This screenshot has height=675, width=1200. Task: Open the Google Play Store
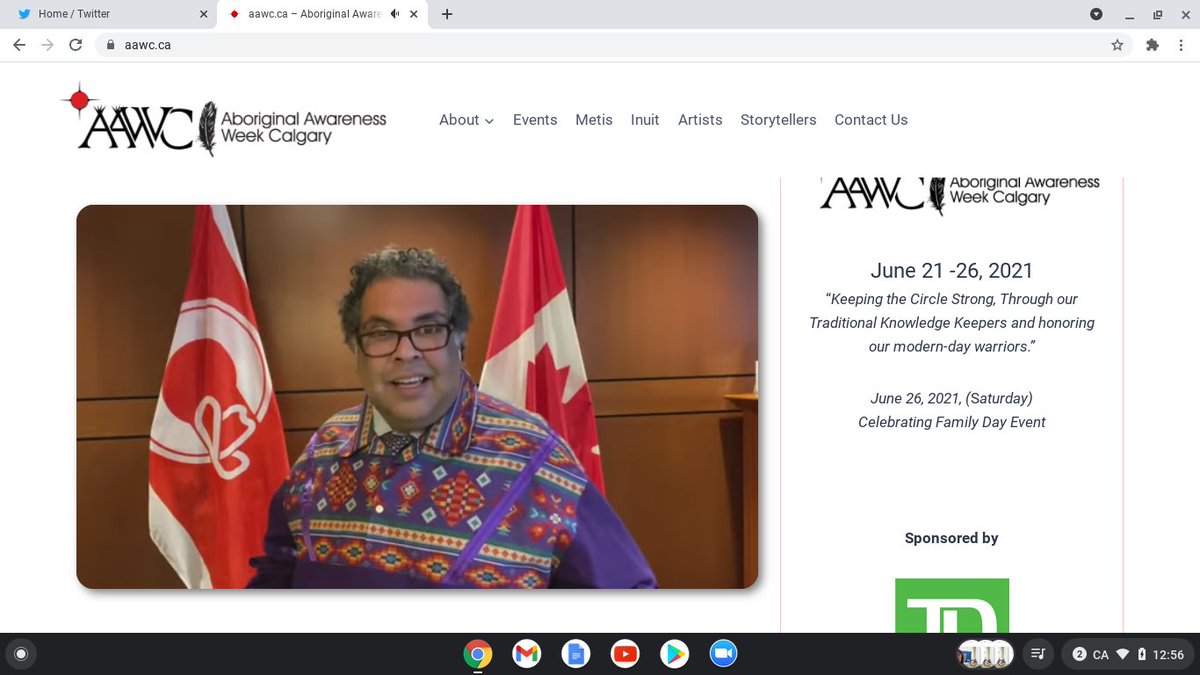[x=674, y=654]
